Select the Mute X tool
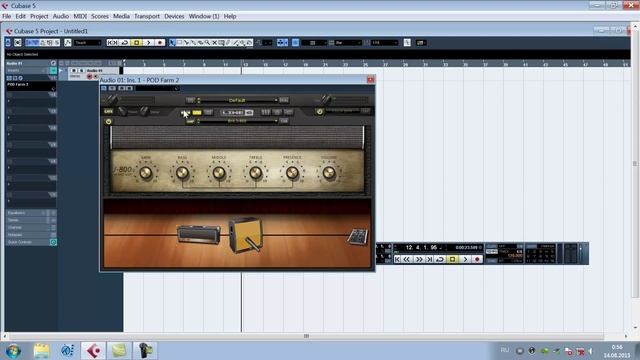The image size is (640, 360). 214,42
